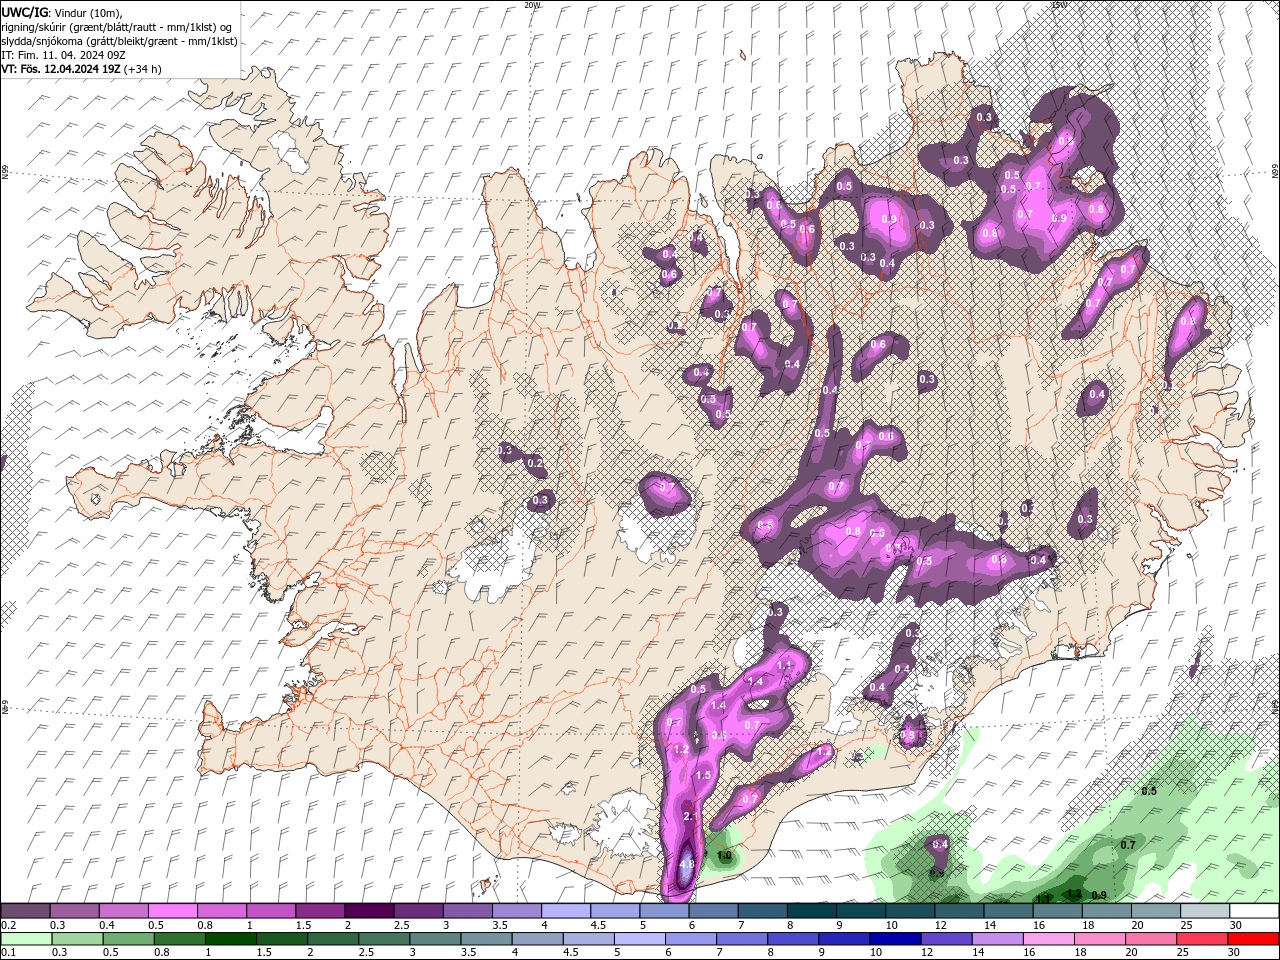Click the '4.5' label on the snow scale
This screenshot has width=1280, height=960.
(597, 925)
